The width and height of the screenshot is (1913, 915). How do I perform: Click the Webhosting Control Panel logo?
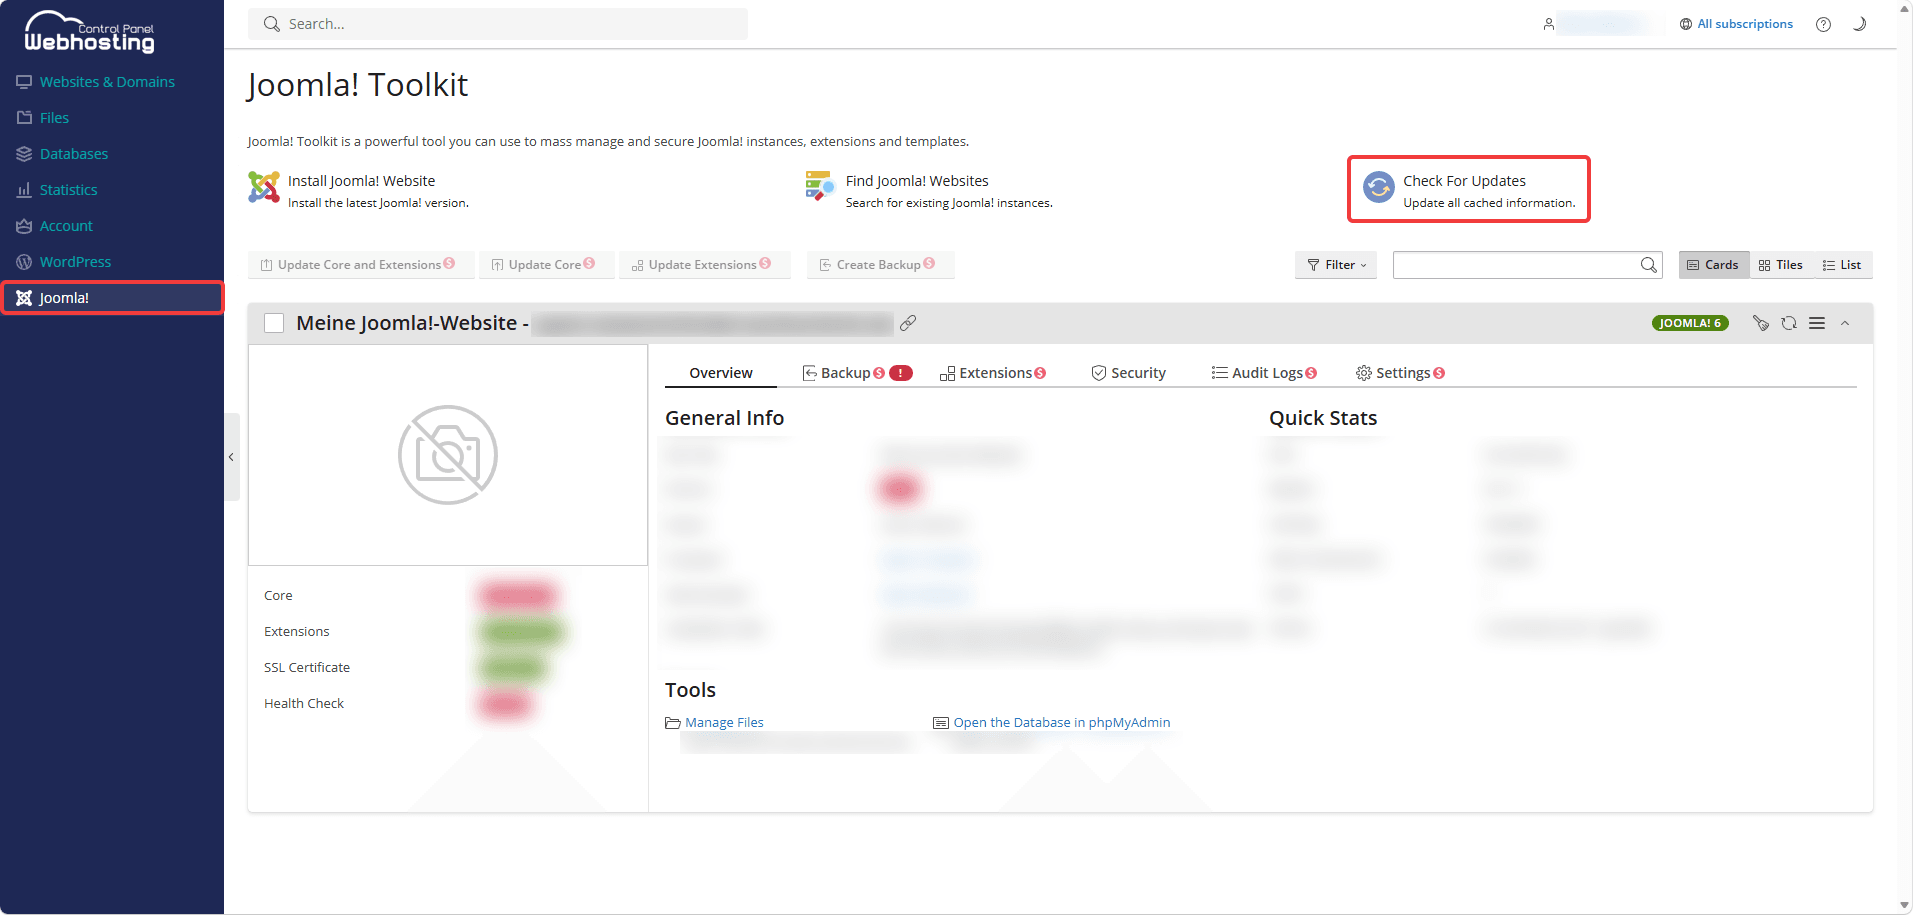coord(90,31)
